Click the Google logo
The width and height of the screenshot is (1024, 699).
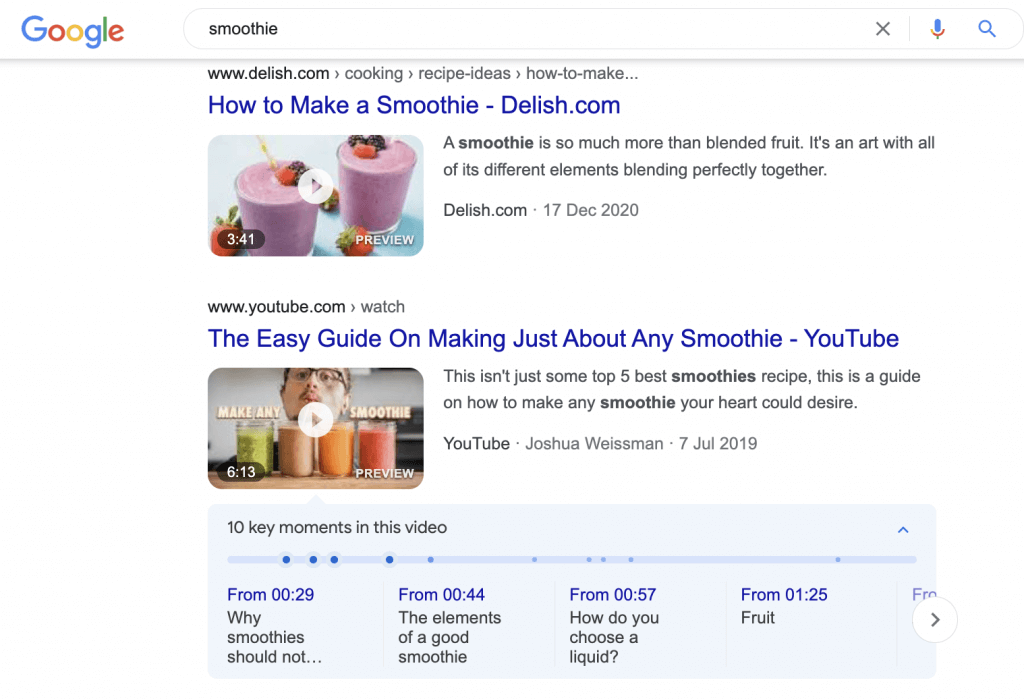coord(72,31)
